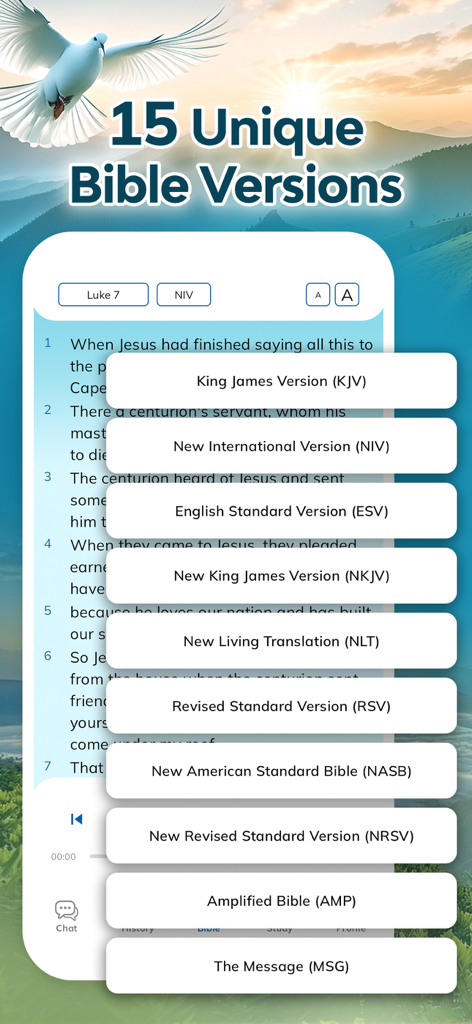472x1024 pixels.
Task: Tap verse number 2
Action: coord(48,409)
